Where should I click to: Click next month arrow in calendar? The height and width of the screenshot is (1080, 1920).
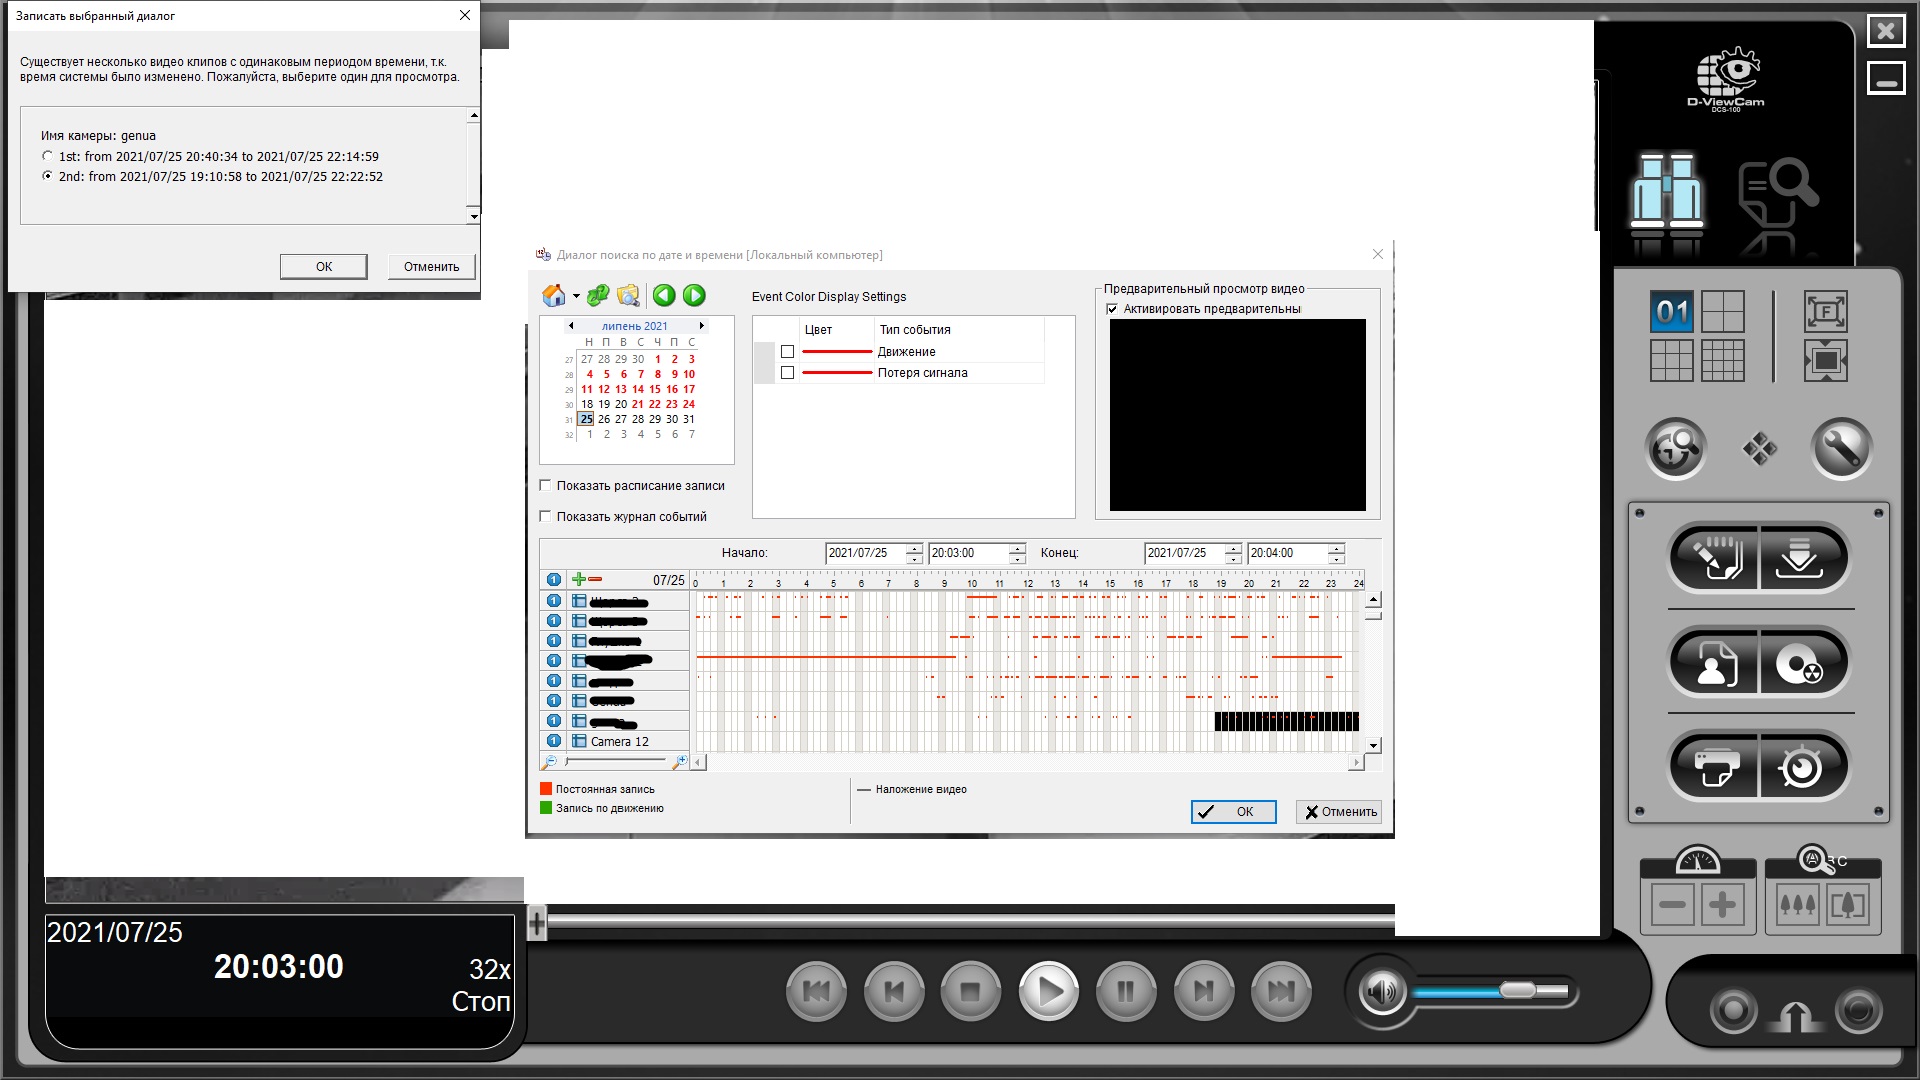point(702,326)
